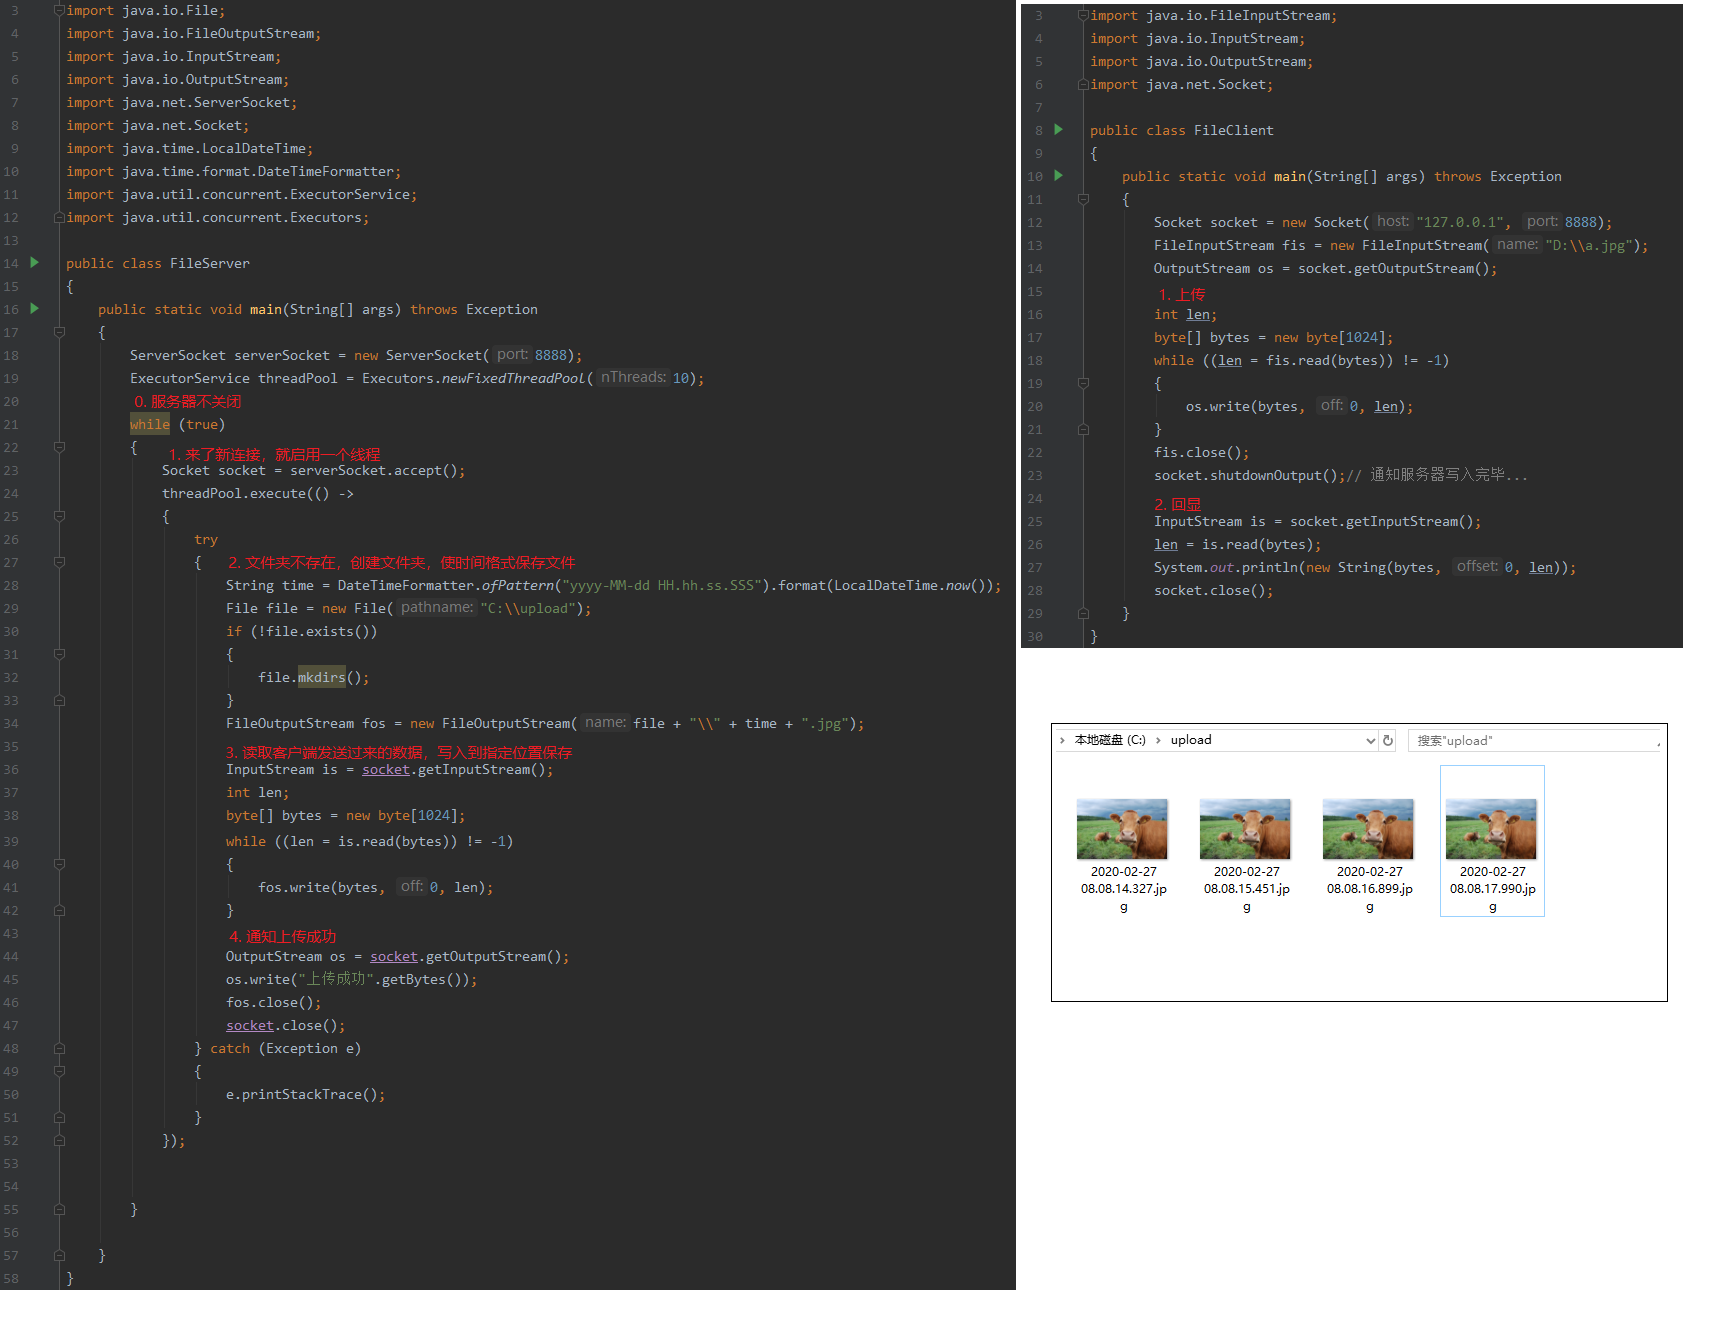Screen dimensions: 1712x1334
Task: Select the 08.08.16.899.jpg file
Action: point(1368,829)
